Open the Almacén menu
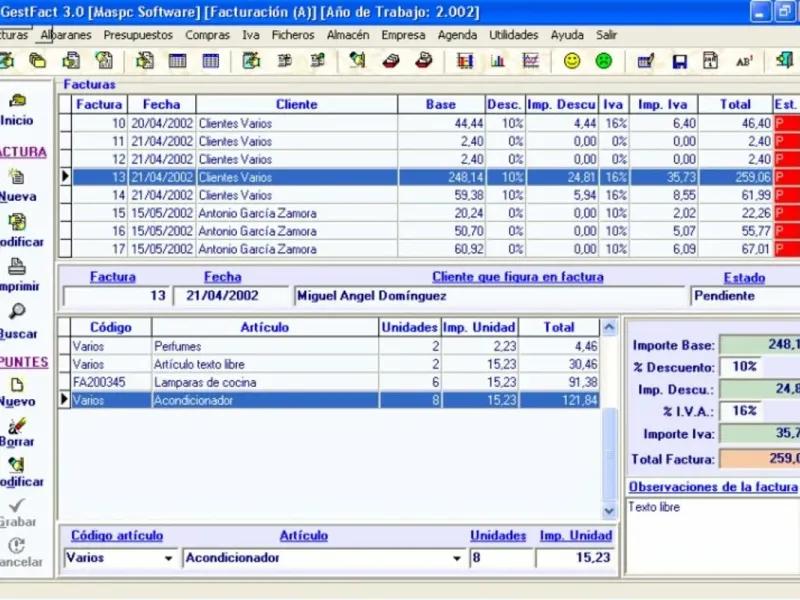 (348, 35)
